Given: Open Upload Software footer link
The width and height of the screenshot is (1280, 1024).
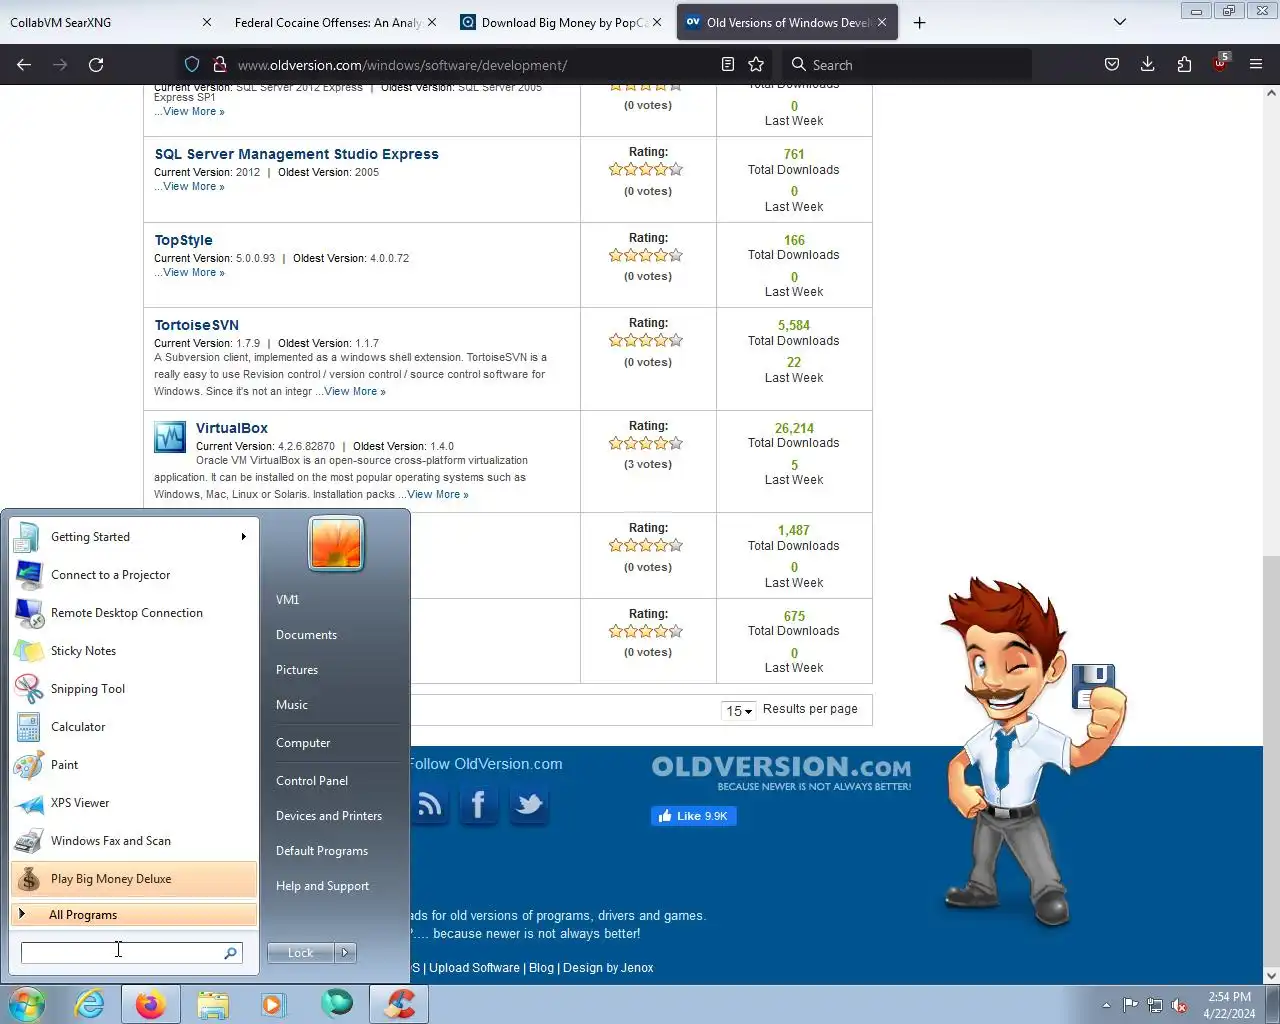Looking at the screenshot, I should 474,968.
